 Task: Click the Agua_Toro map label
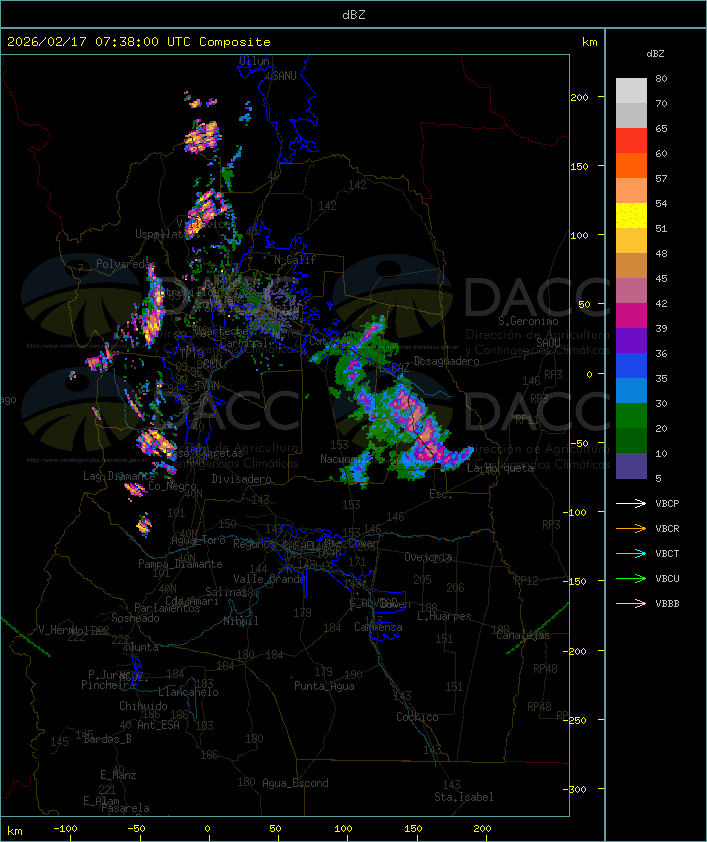tap(199, 540)
